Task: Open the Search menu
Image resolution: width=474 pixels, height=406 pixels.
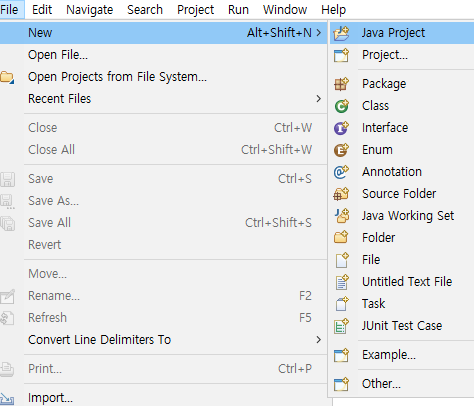Action: click(145, 10)
